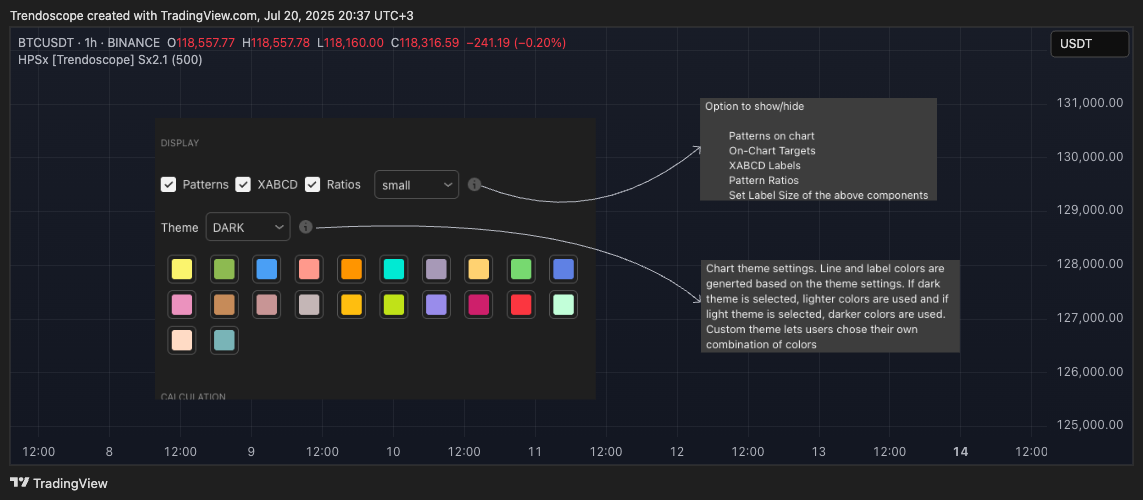Disable the Ratios checkbox
1143x500 pixels.
tap(313, 184)
